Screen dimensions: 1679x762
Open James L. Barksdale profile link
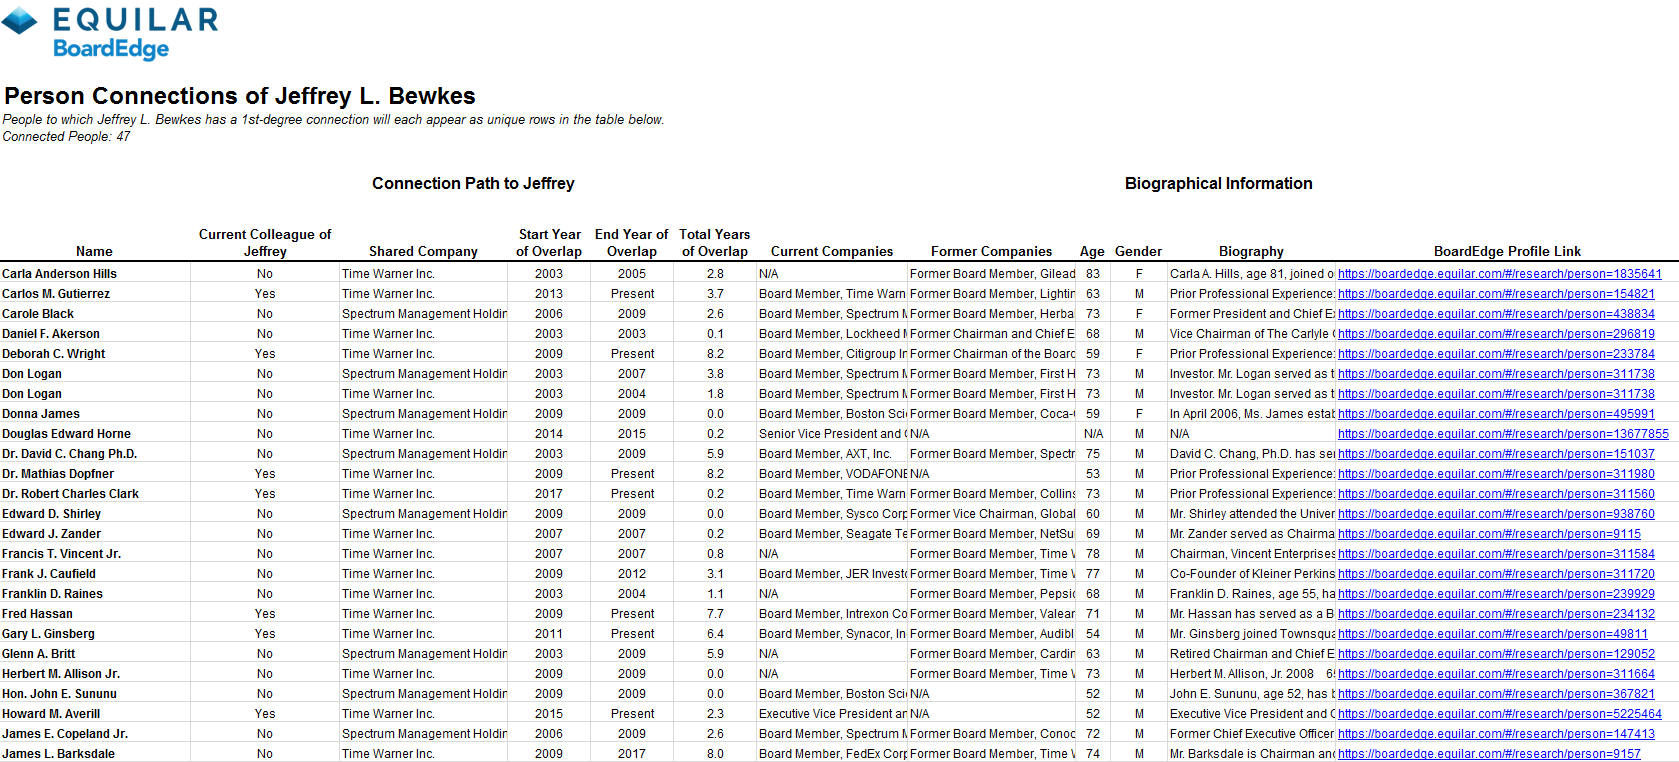(x=1489, y=754)
